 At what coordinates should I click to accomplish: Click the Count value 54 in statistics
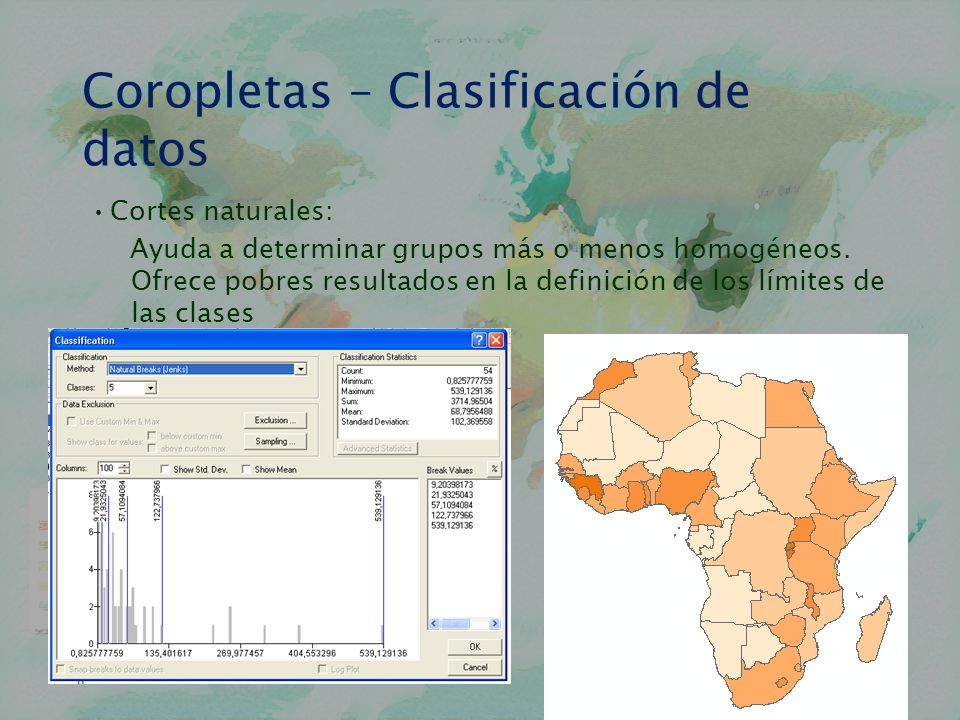(487, 370)
